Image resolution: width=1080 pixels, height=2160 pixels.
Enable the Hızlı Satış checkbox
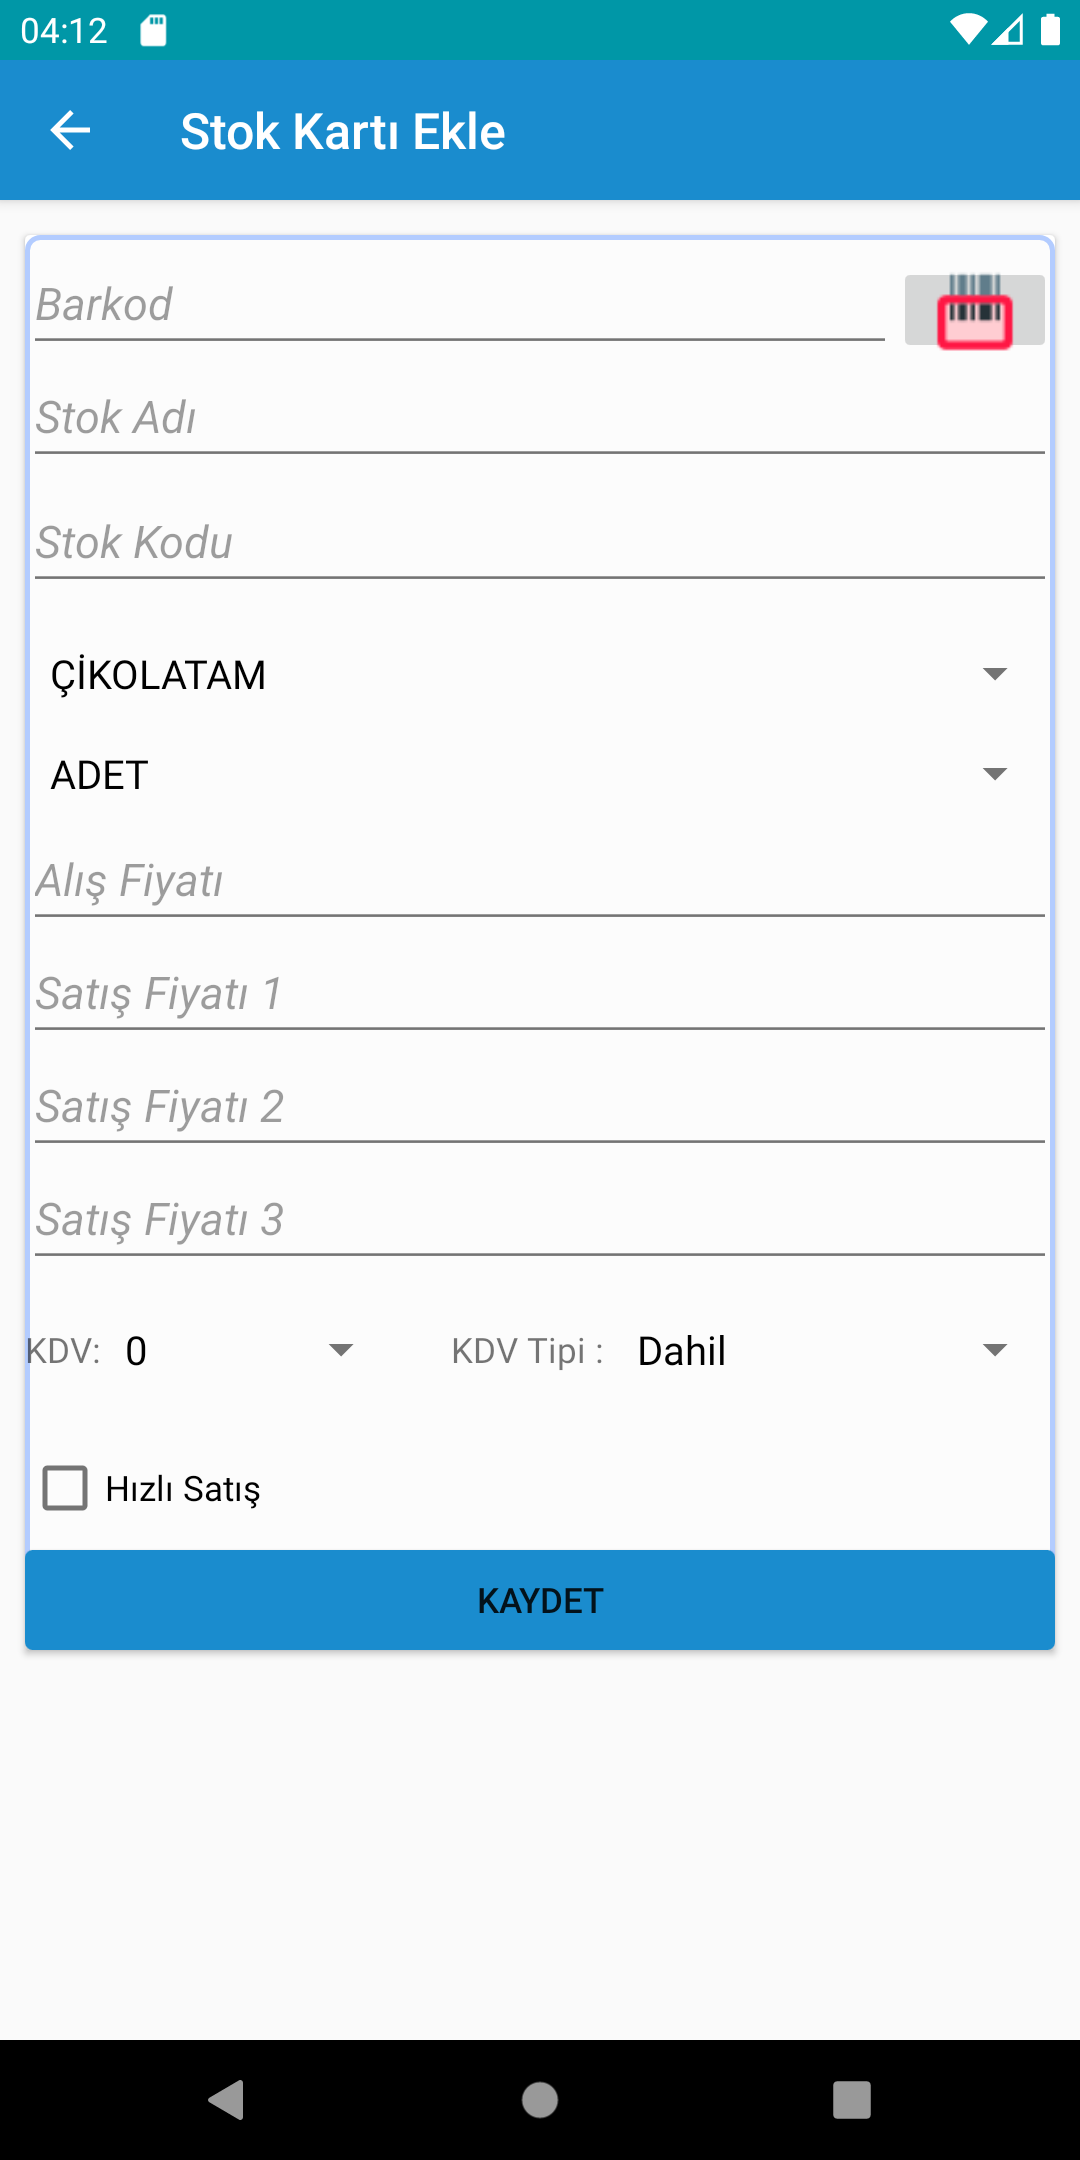tap(66, 1488)
